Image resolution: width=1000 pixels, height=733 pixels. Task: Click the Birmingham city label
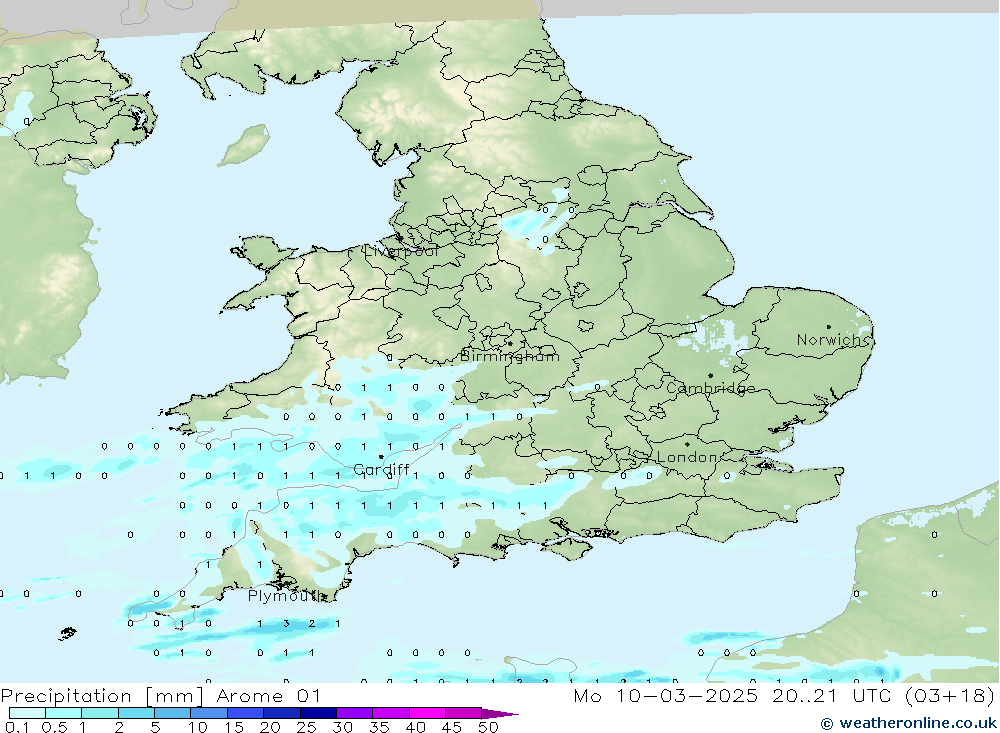(x=510, y=356)
